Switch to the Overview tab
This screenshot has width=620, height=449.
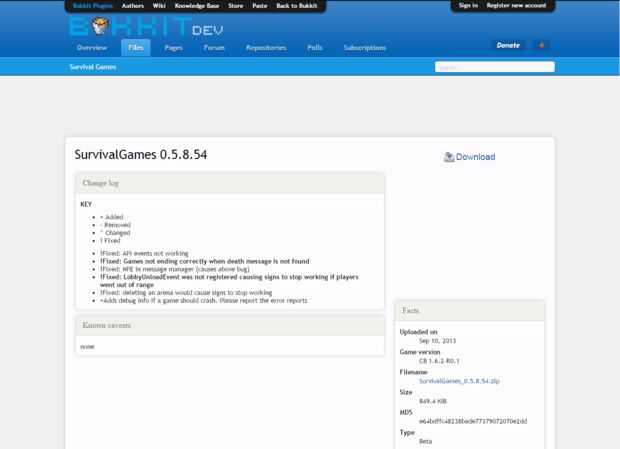point(92,47)
